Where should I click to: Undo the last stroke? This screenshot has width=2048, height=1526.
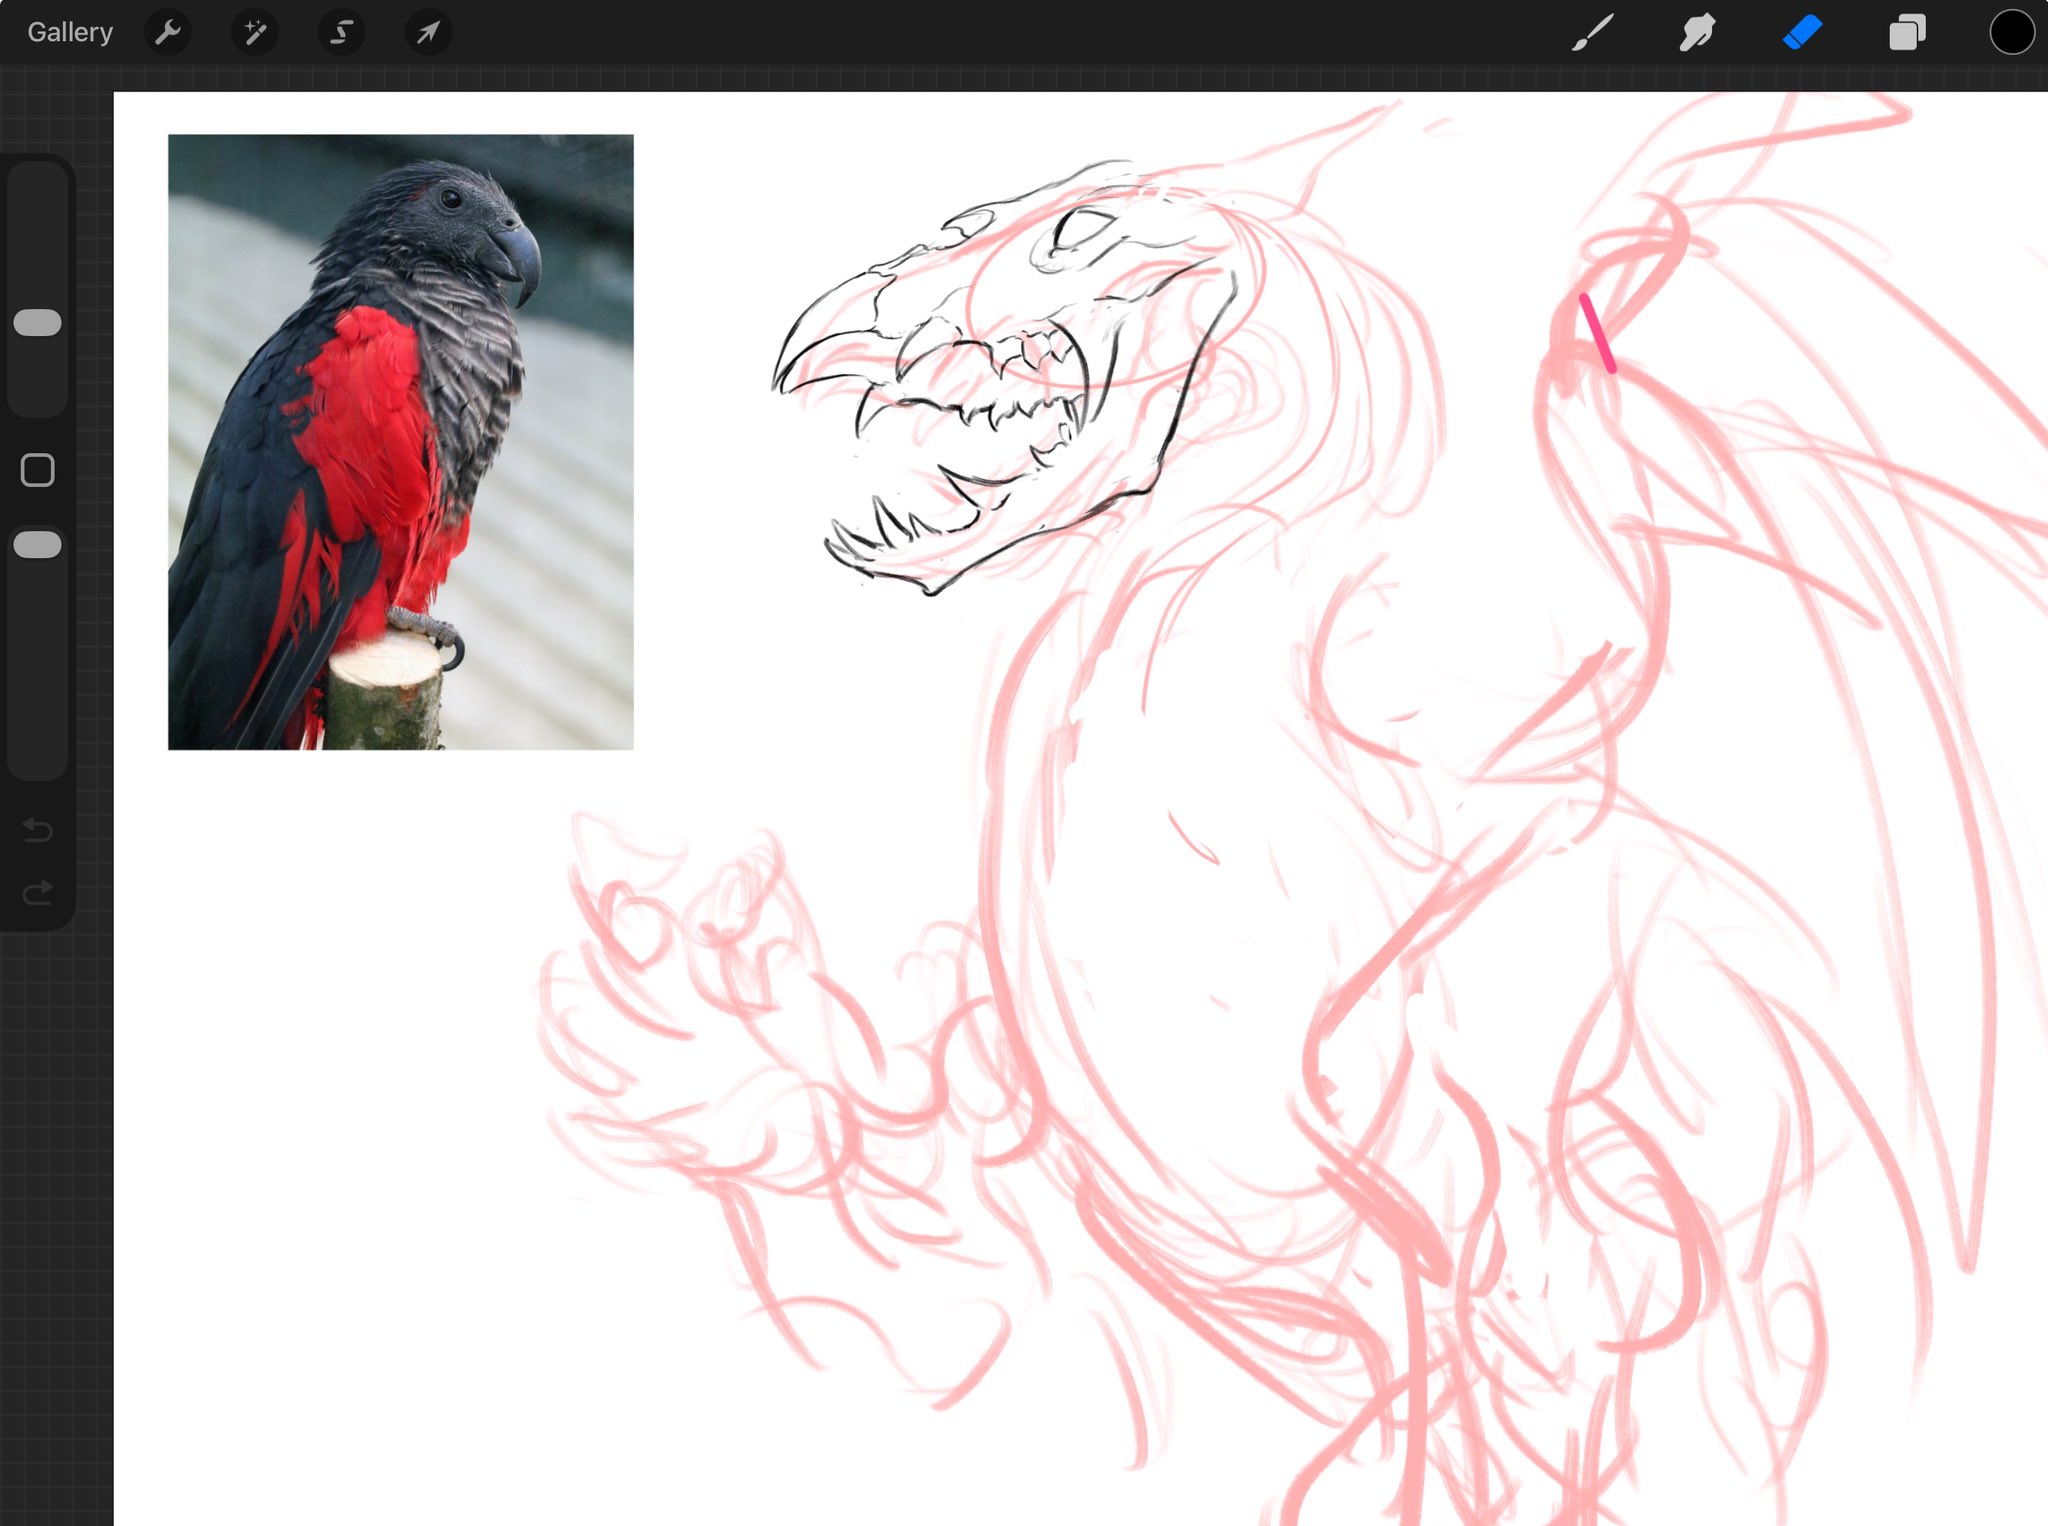(38, 830)
